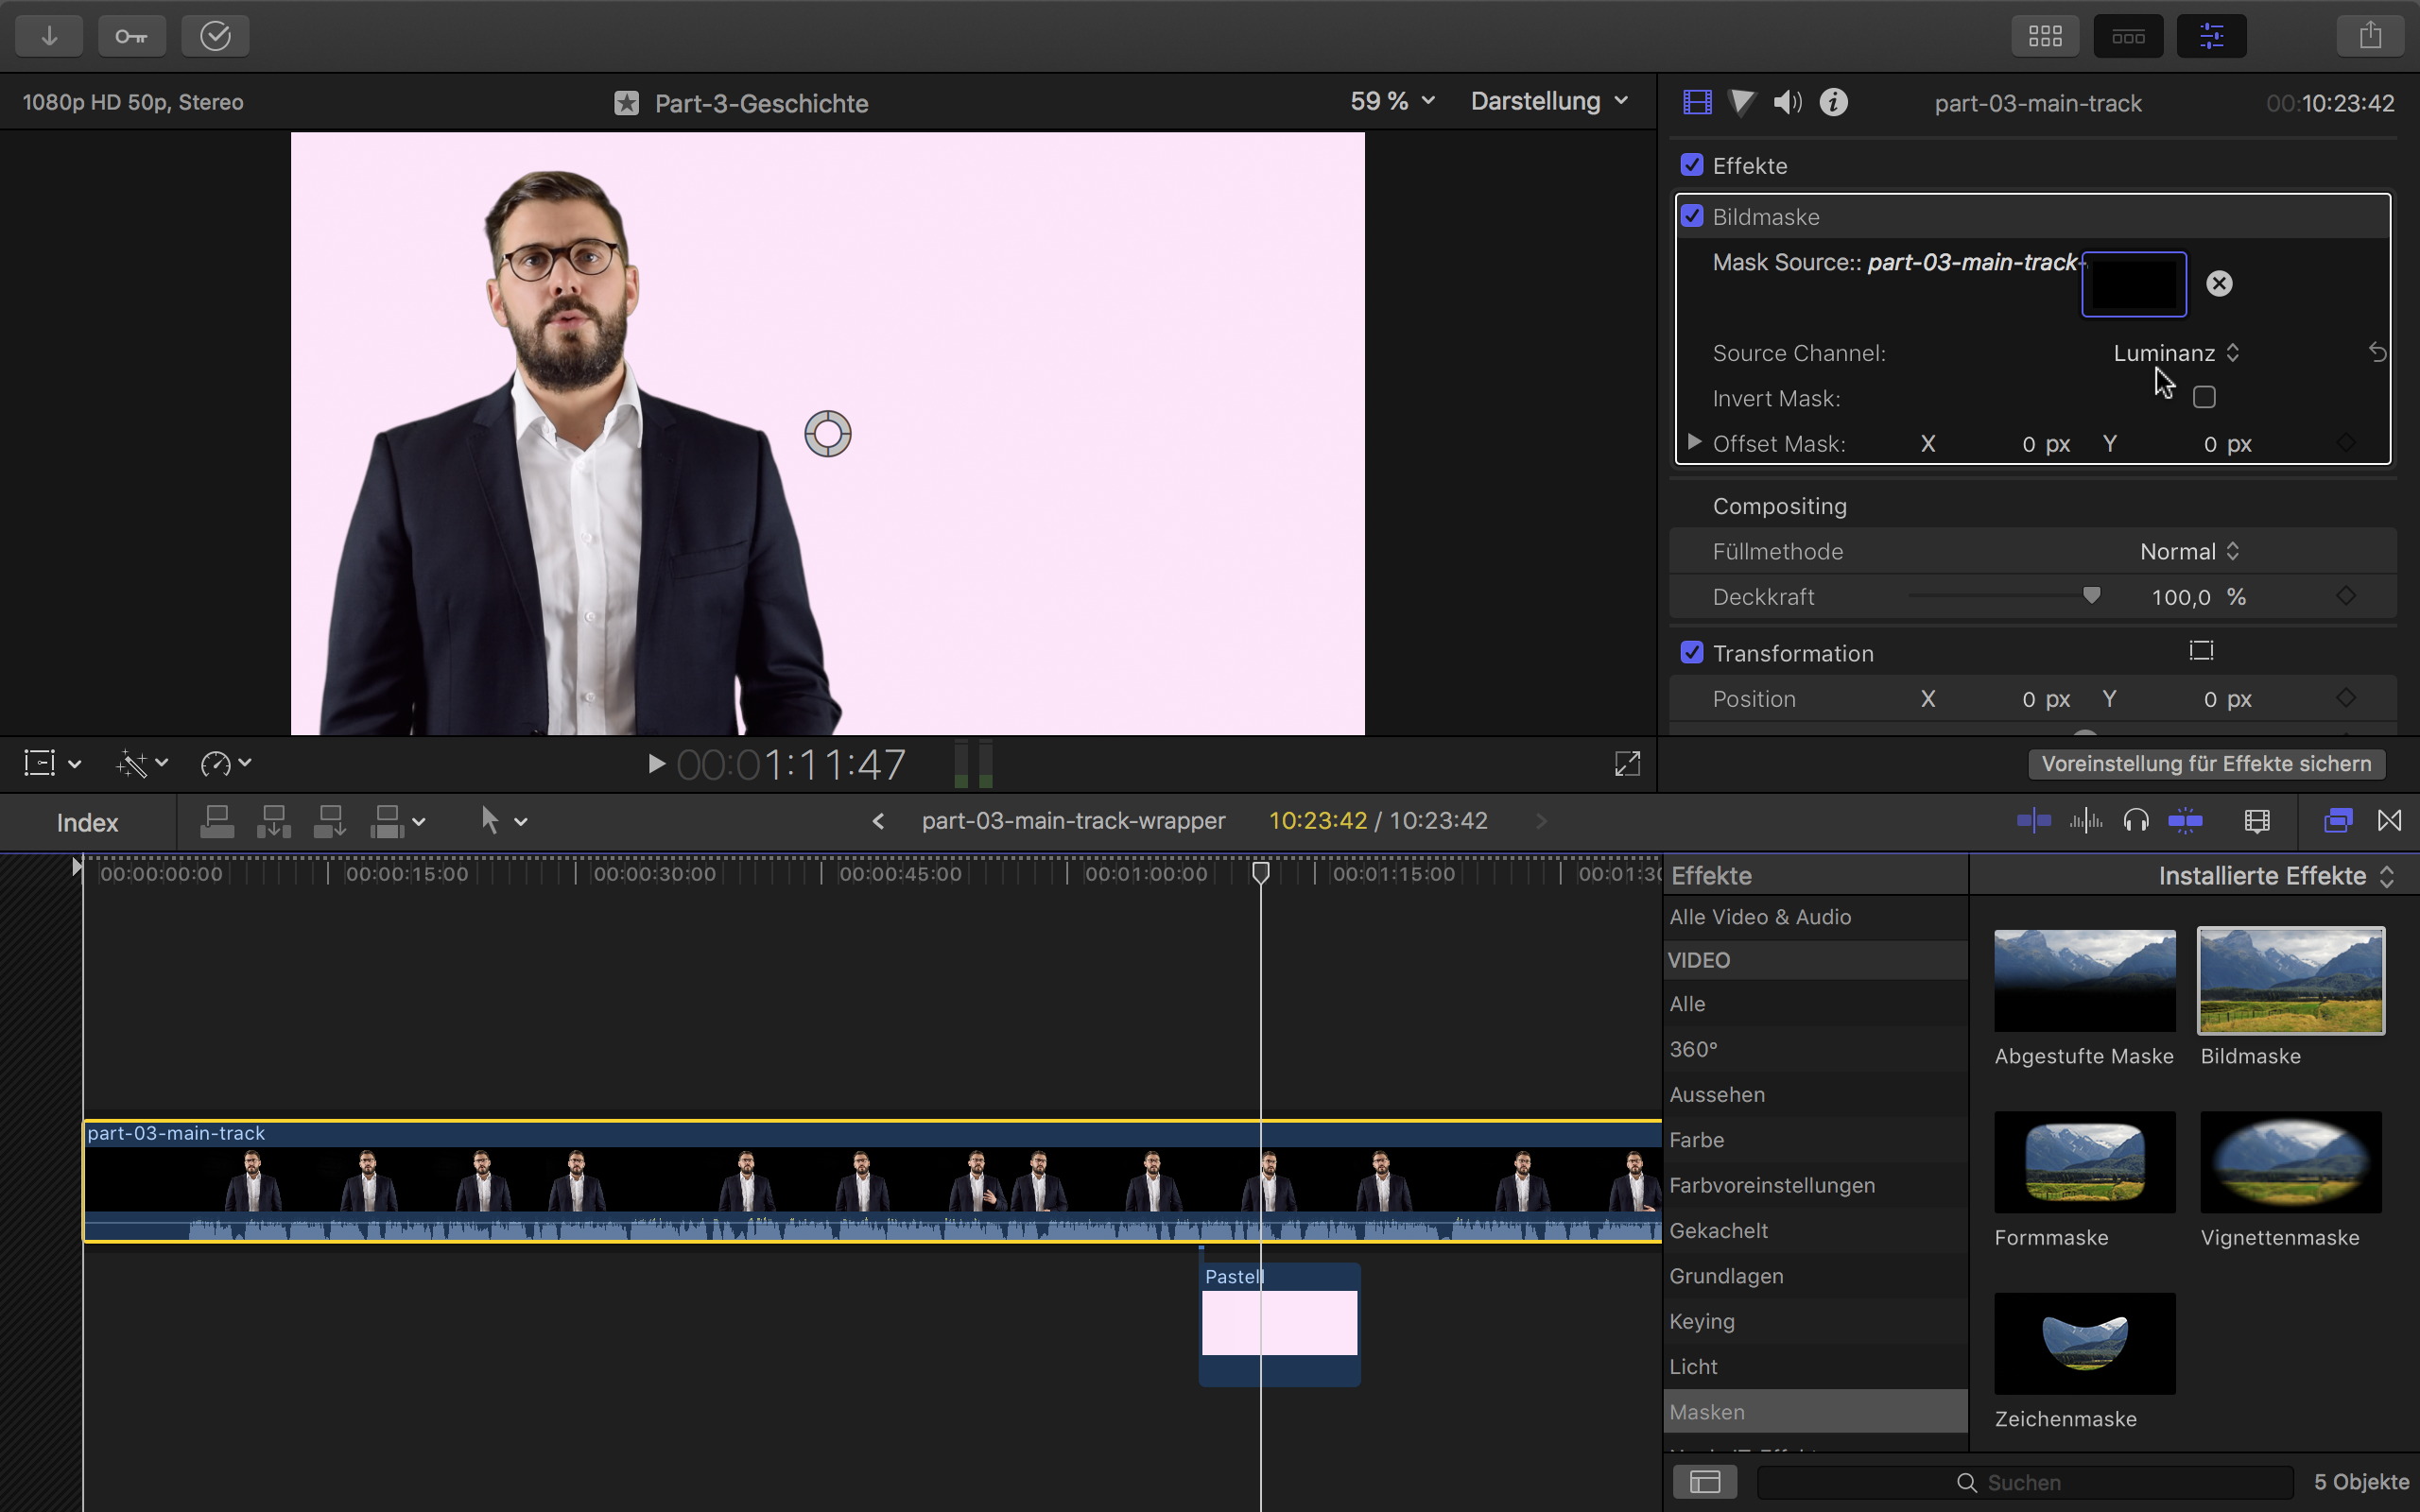
Task: Open Source Channel Luminanz popup
Action: (2176, 353)
